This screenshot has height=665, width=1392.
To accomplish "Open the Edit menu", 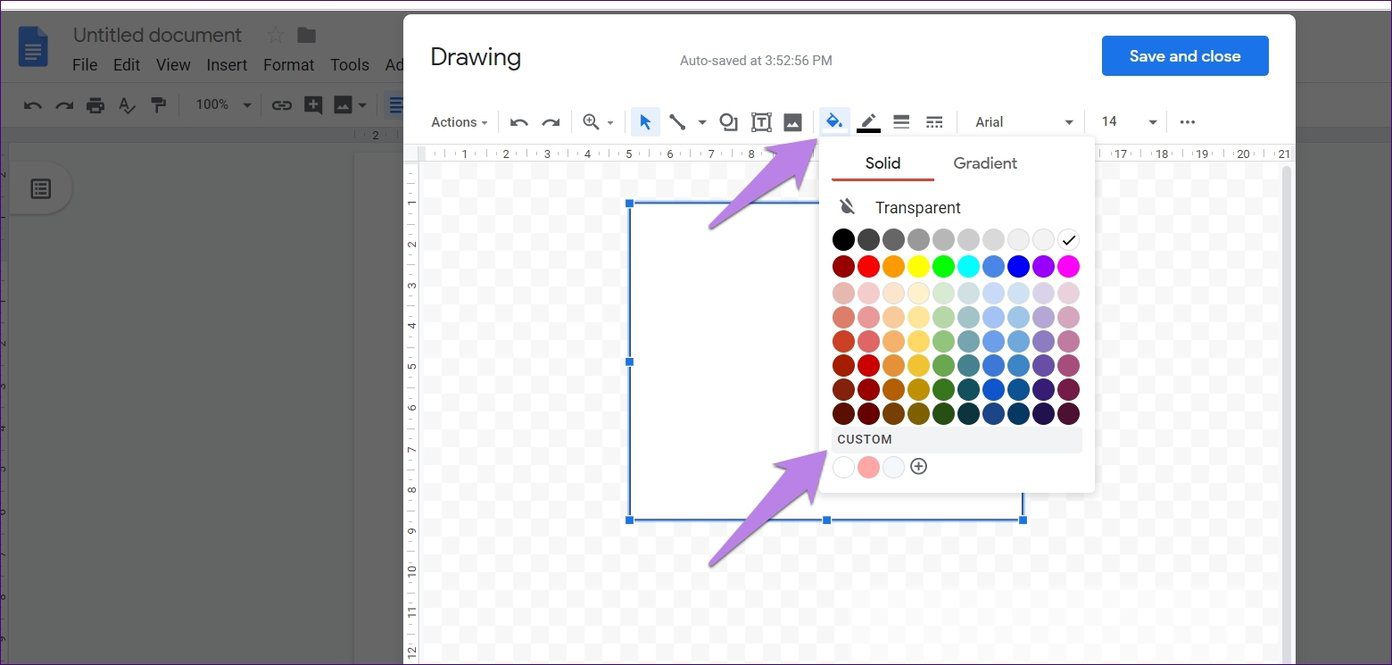I will pos(126,65).
